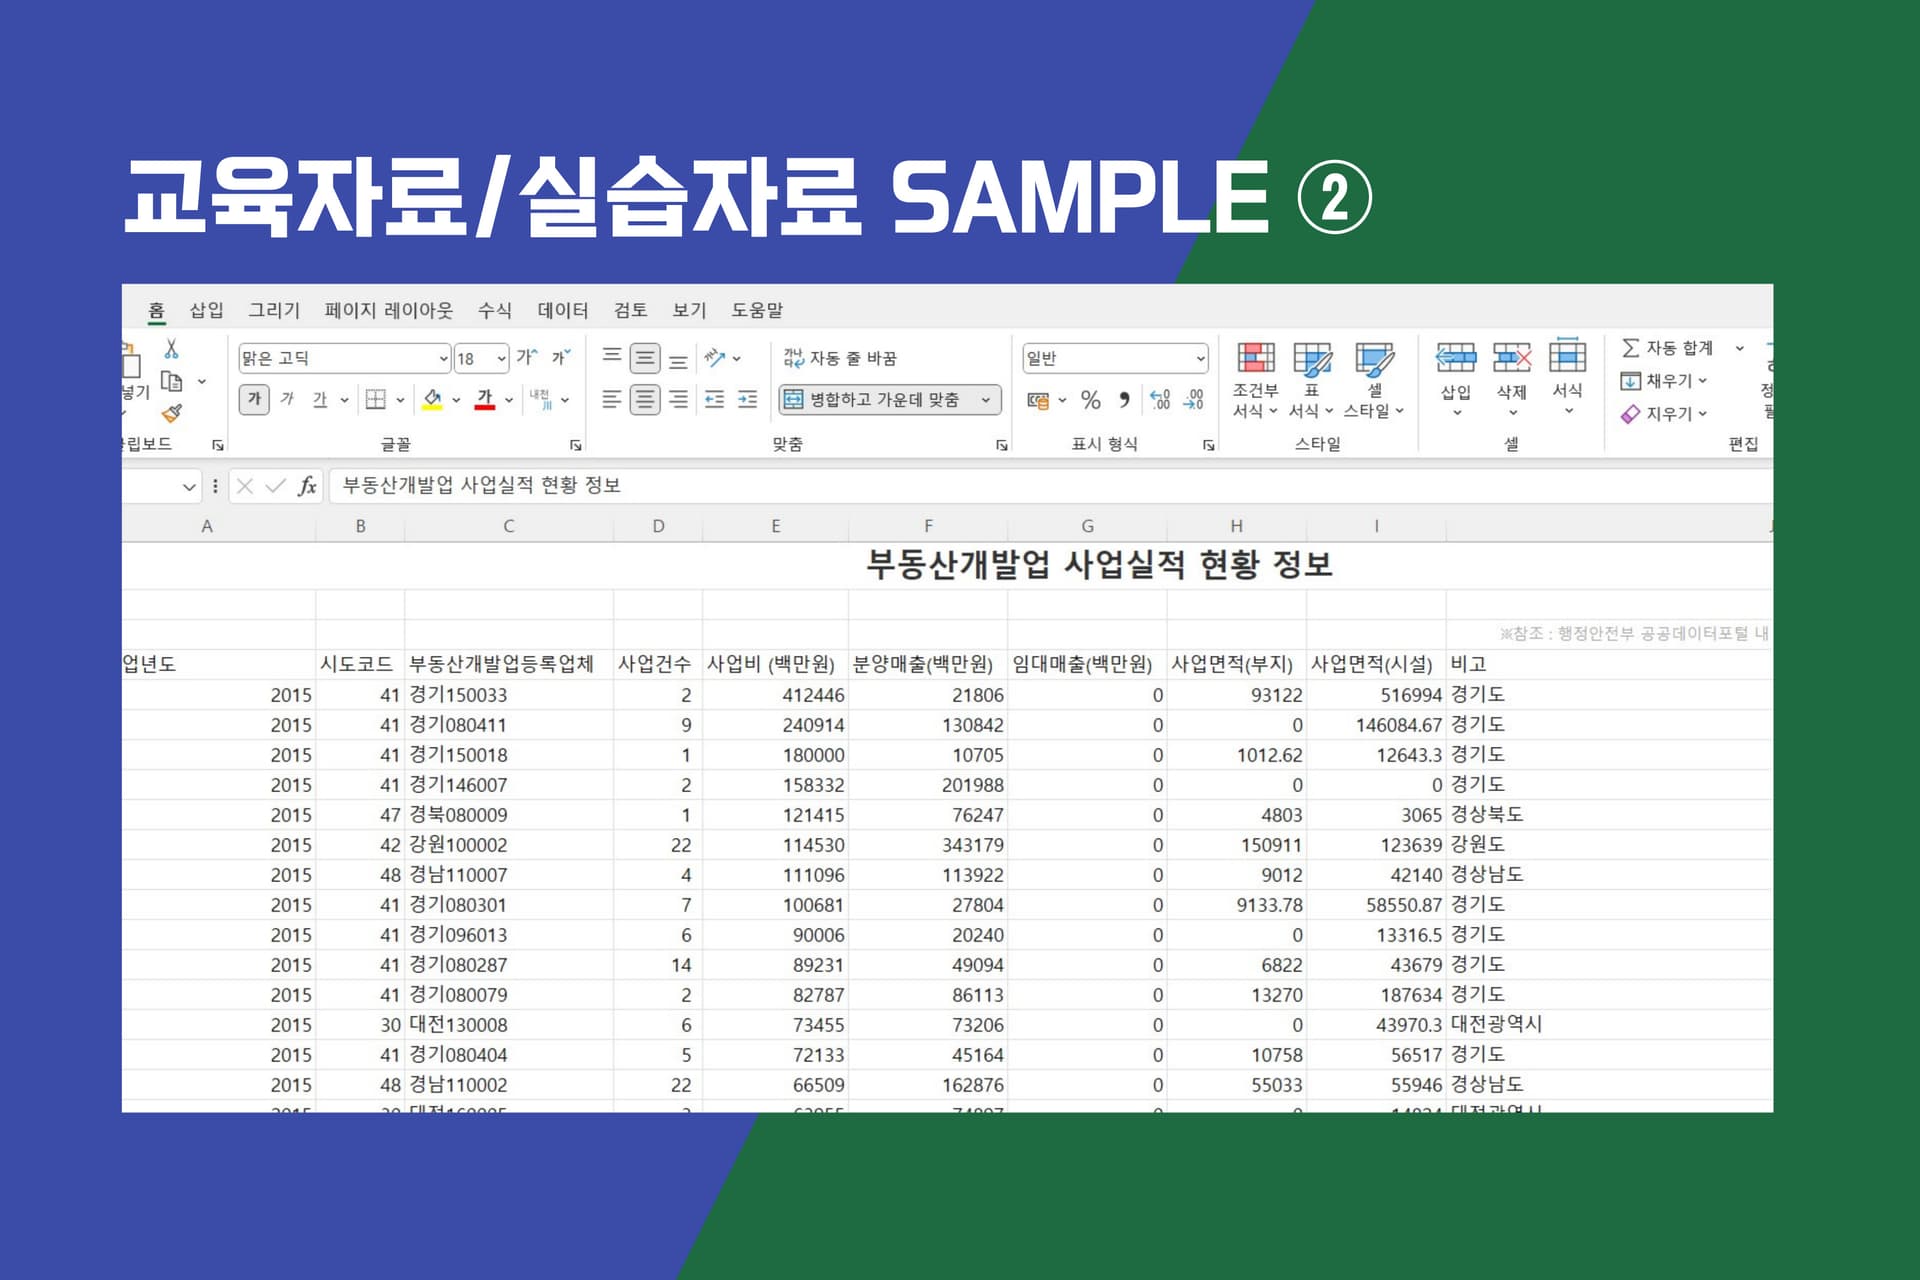Expand the fill color dropdown arrow
The width and height of the screenshot is (1920, 1280).
[x=456, y=400]
